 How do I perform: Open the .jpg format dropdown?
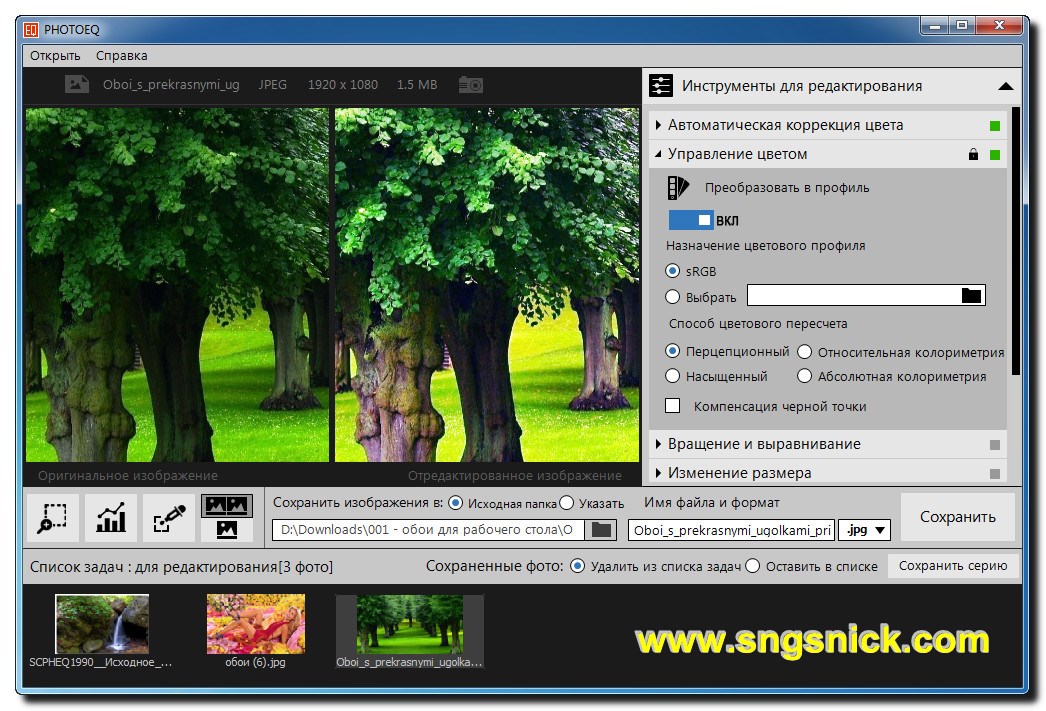(x=865, y=530)
